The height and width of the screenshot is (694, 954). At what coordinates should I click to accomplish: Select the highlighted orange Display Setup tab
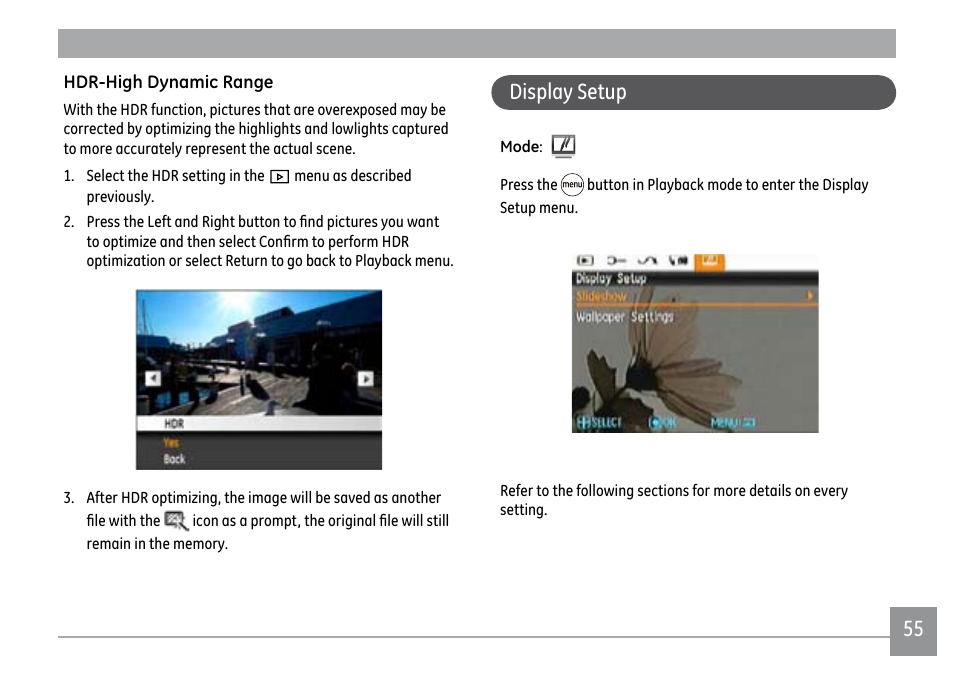point(709,261)
